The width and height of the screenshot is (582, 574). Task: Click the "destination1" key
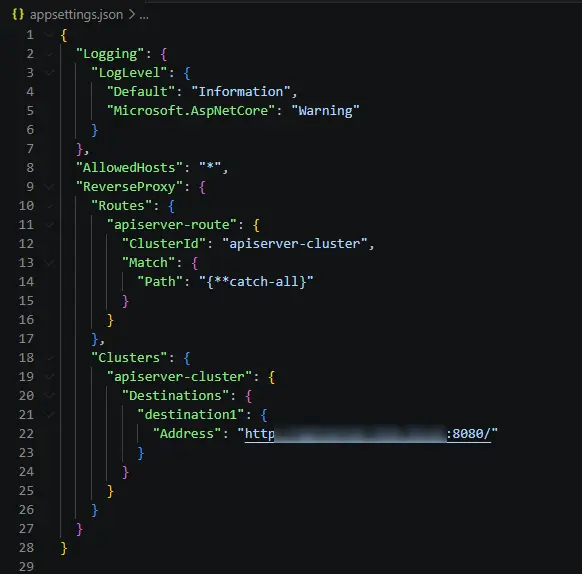191,415
